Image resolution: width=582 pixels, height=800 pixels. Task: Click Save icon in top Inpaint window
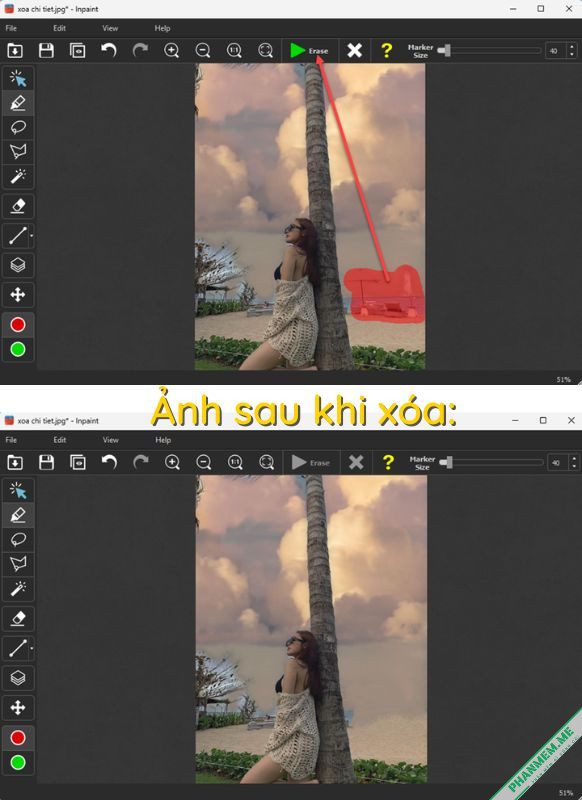click(x=46, y=51)
